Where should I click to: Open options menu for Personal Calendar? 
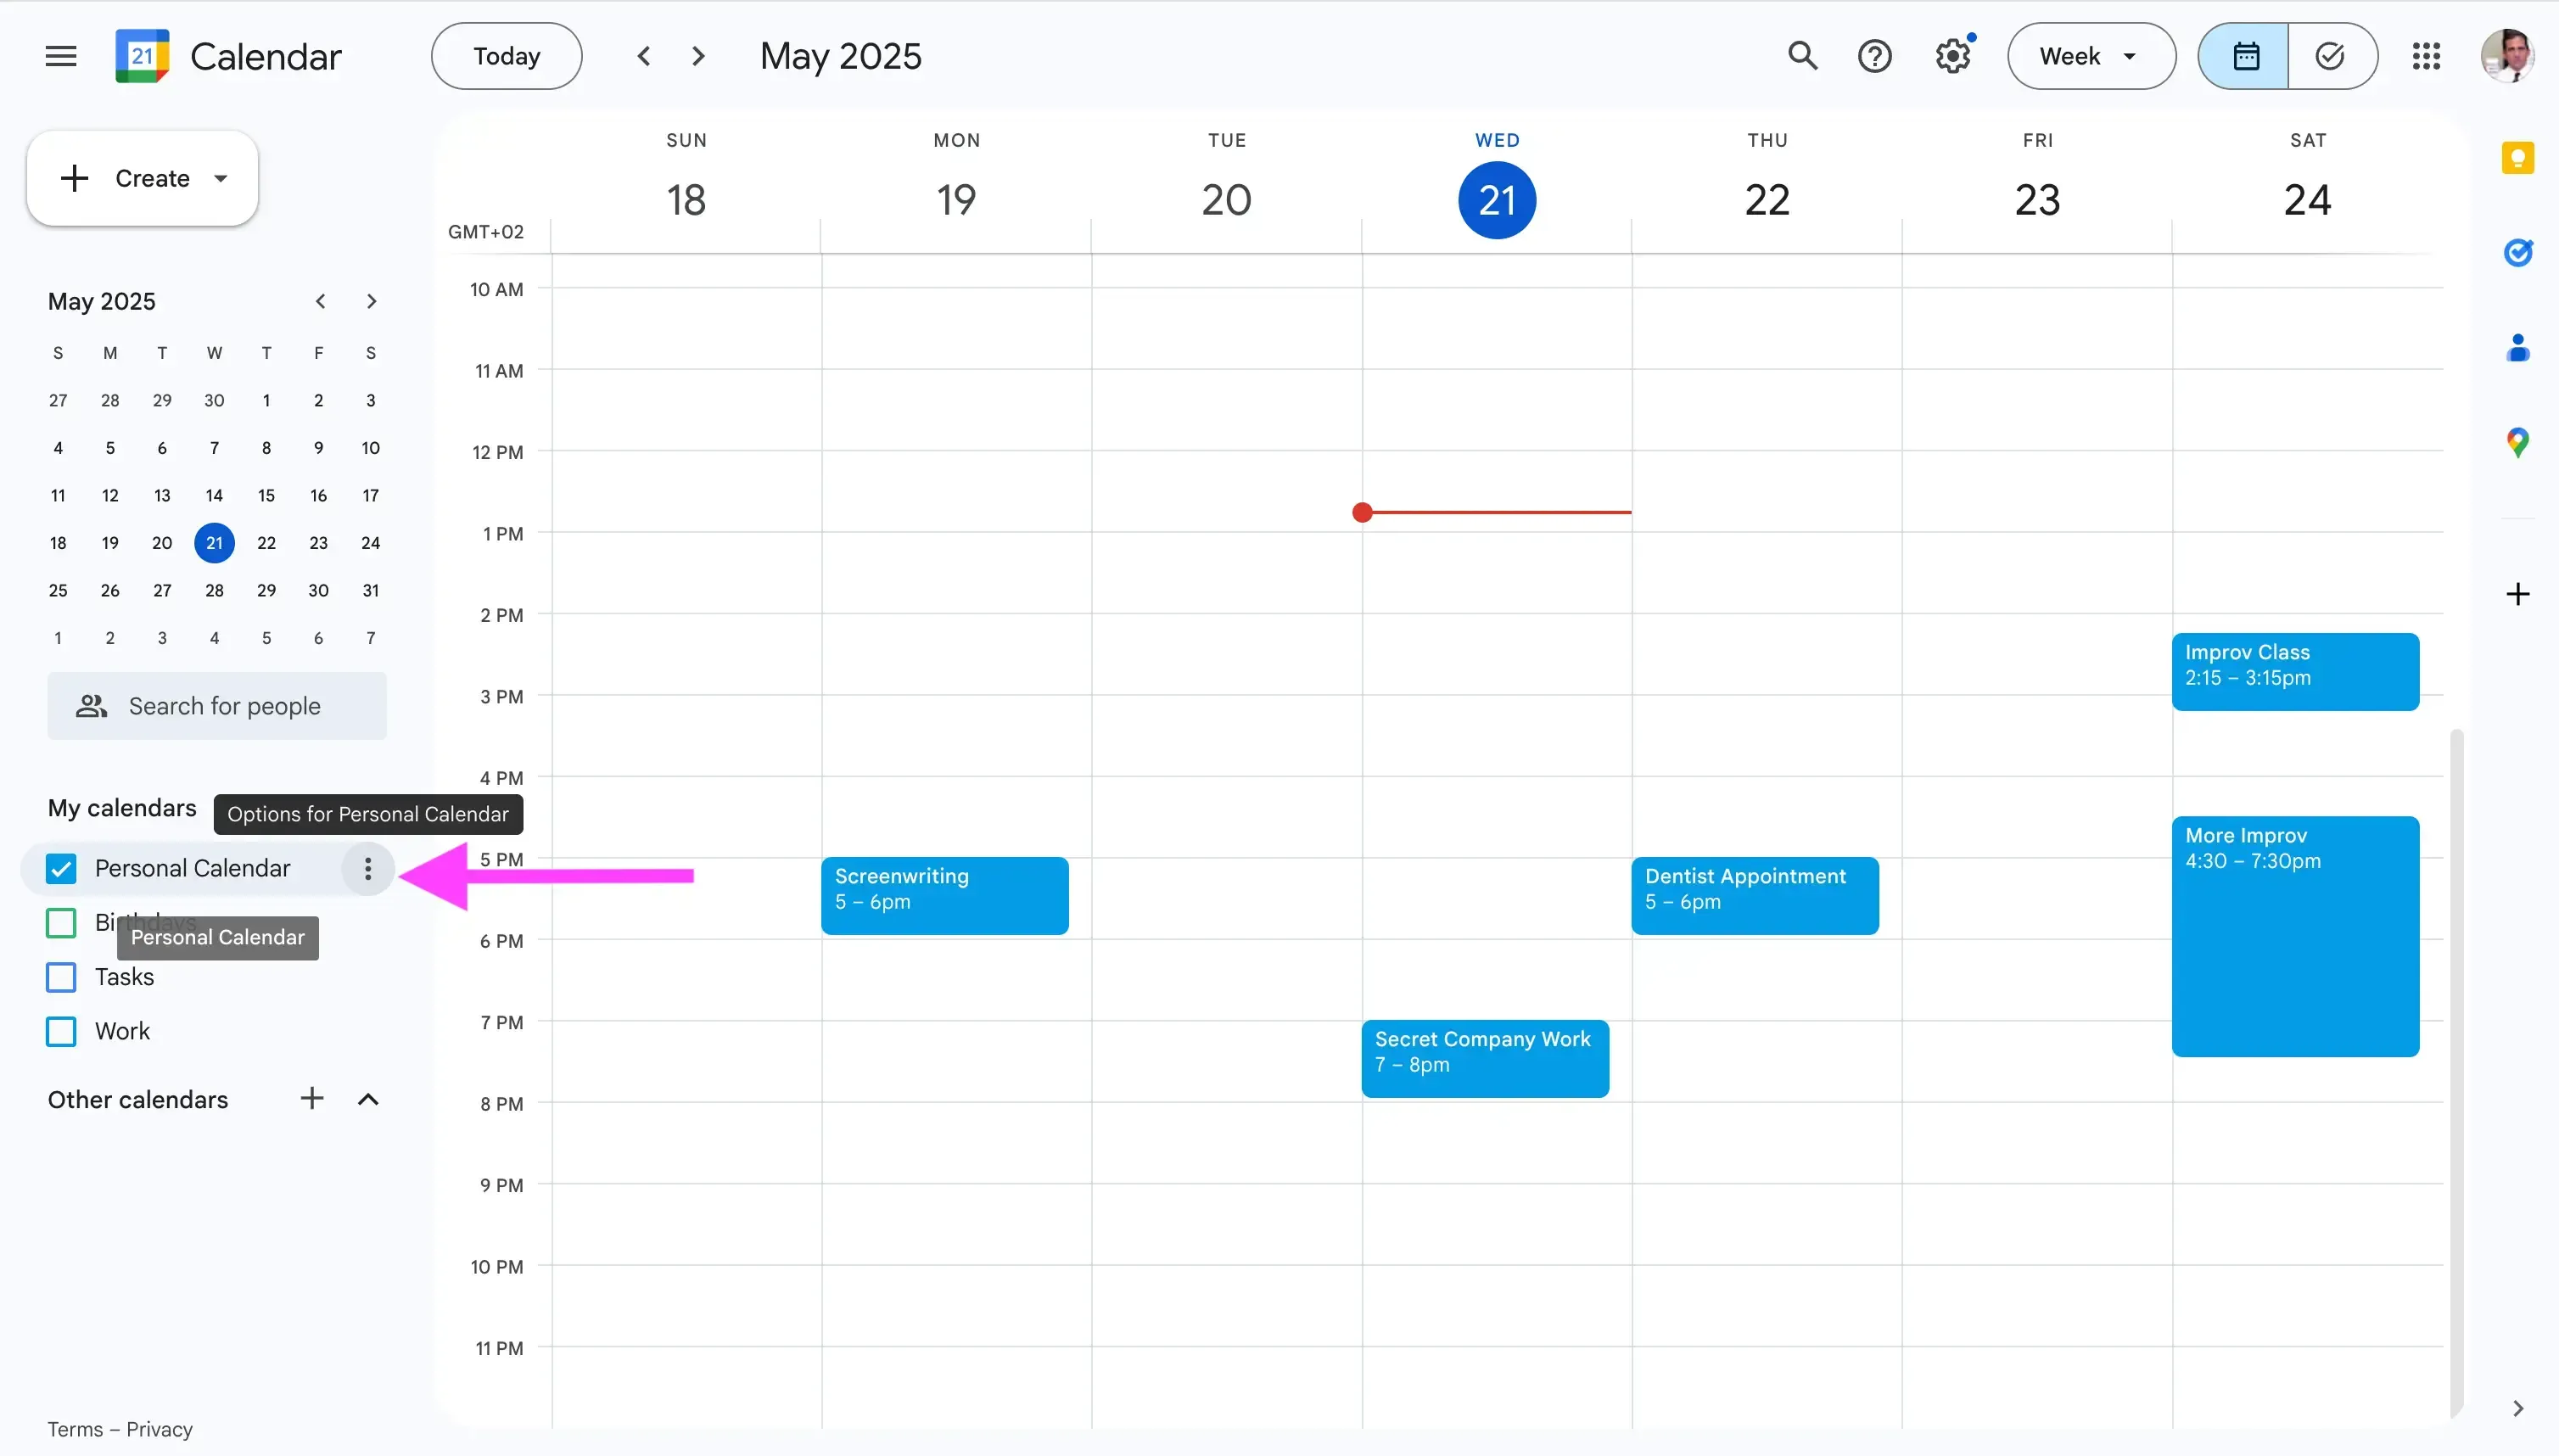pyautogui.click(x=367, y=869)
